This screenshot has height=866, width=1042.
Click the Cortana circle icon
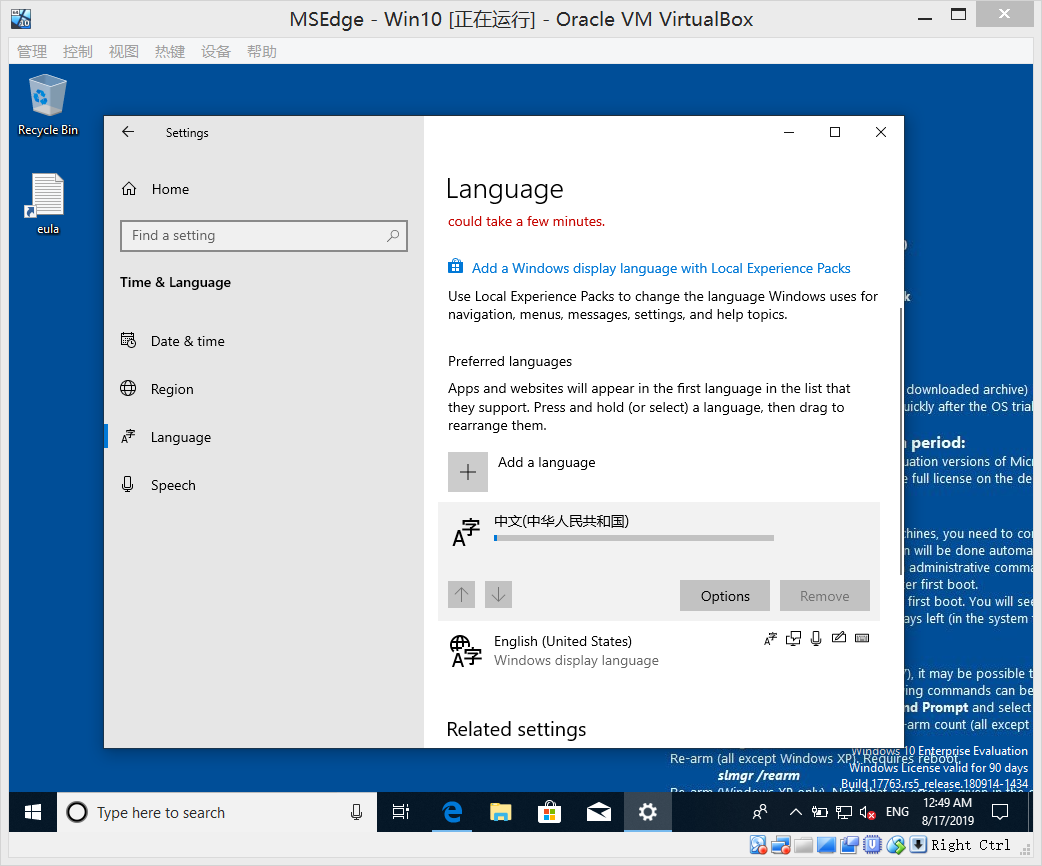77,812
